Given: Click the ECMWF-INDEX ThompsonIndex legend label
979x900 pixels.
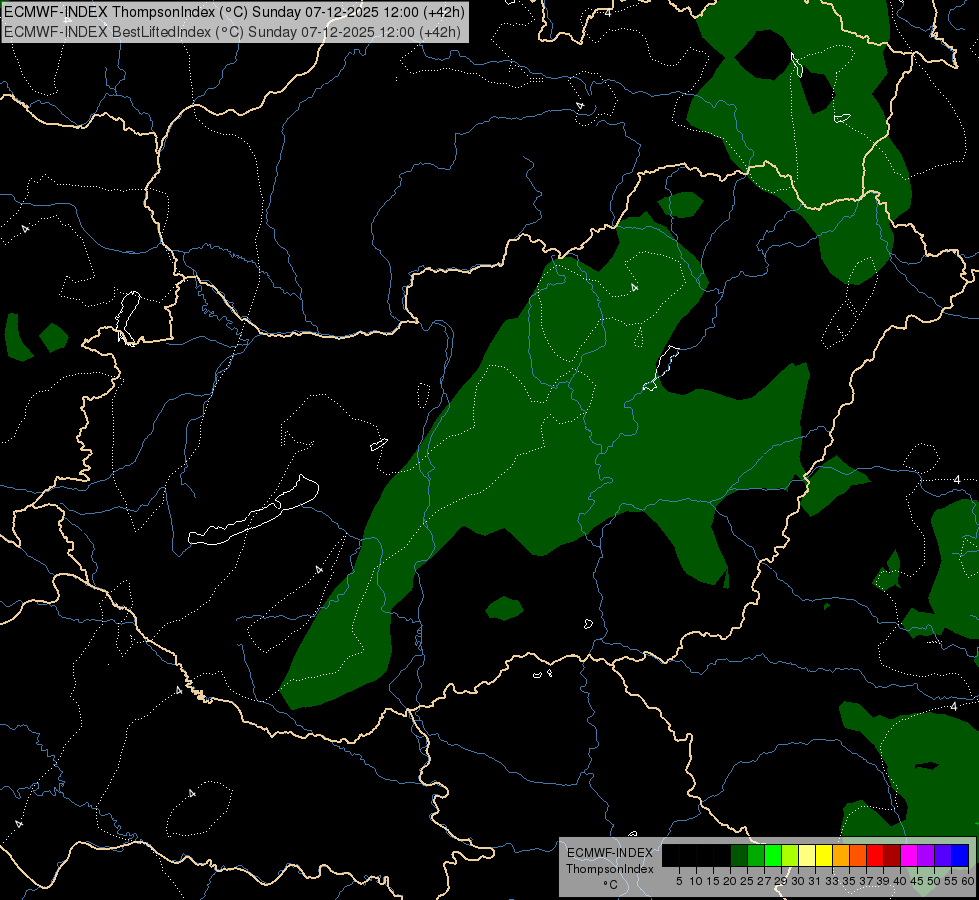Looking at the screenshot, I should click(610, 861).
